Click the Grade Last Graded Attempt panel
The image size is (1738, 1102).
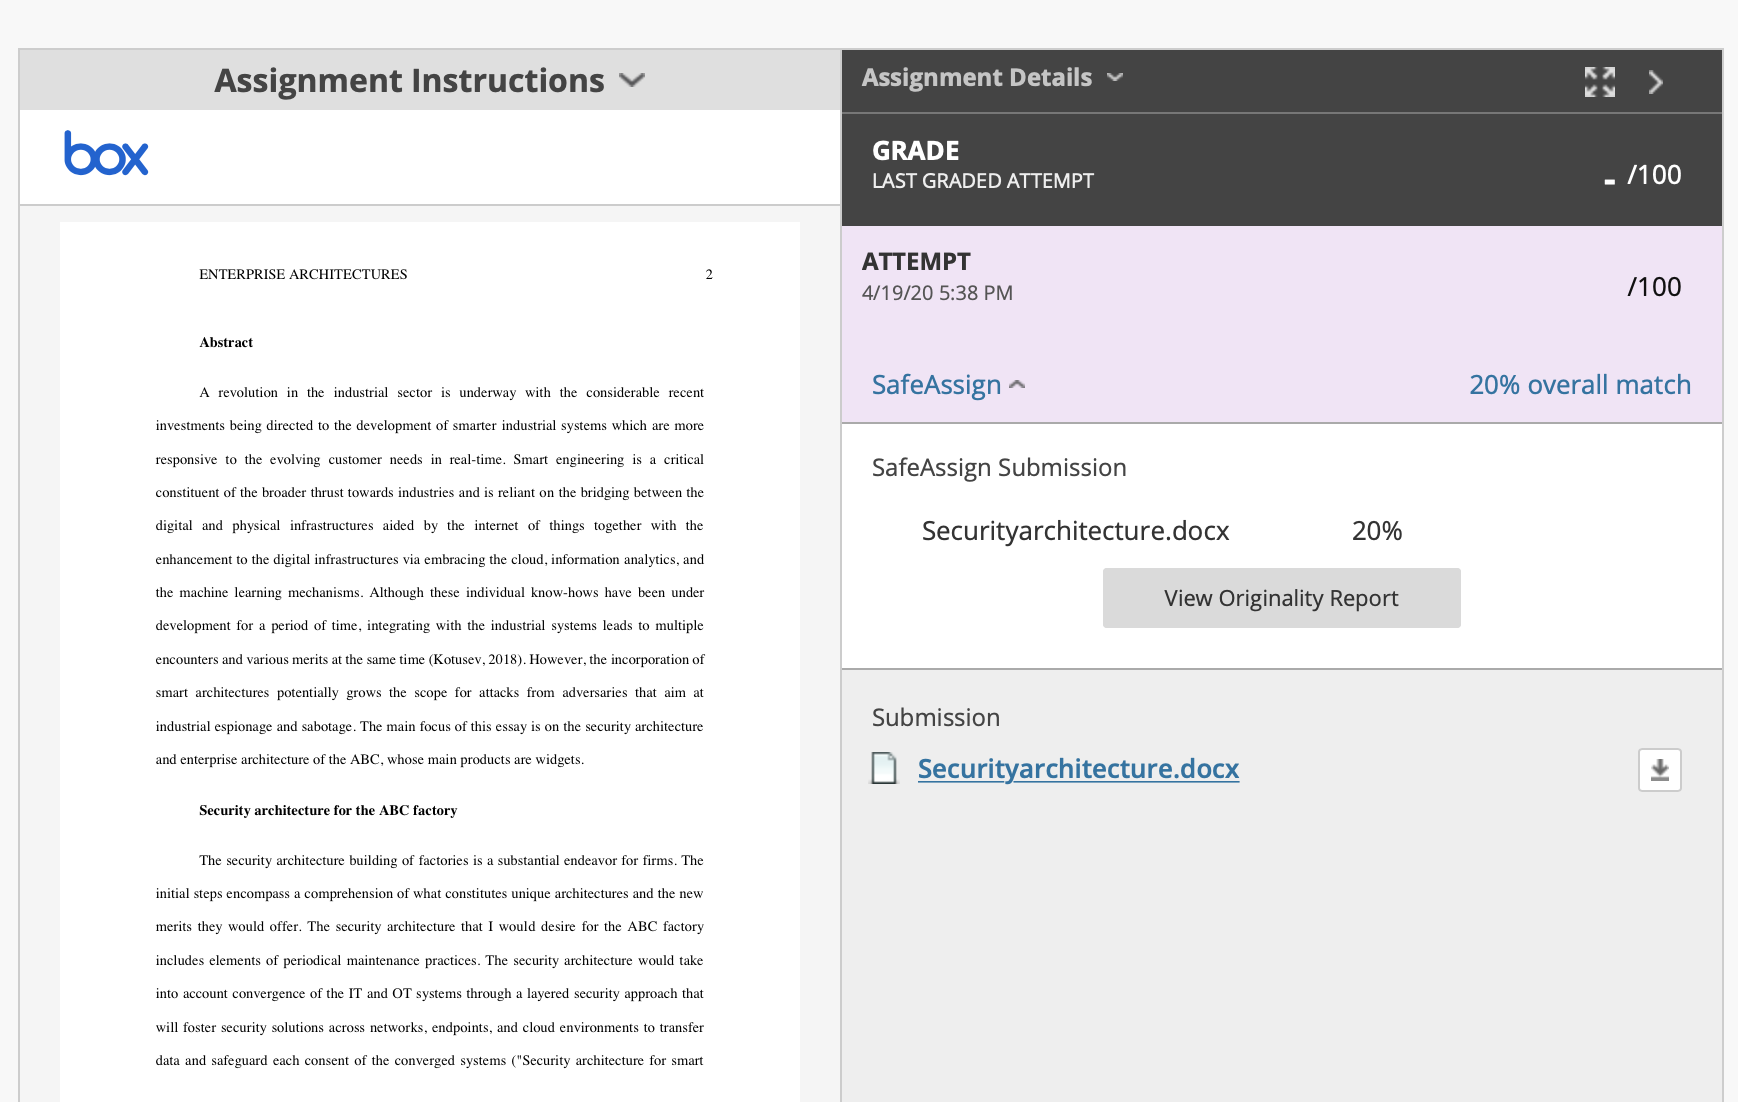1282,169
